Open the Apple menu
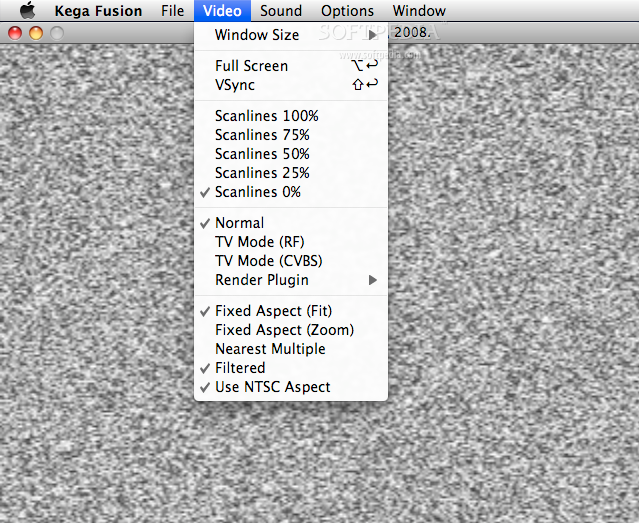The height and width of the screenshot is (523, 639). point(27,11)
